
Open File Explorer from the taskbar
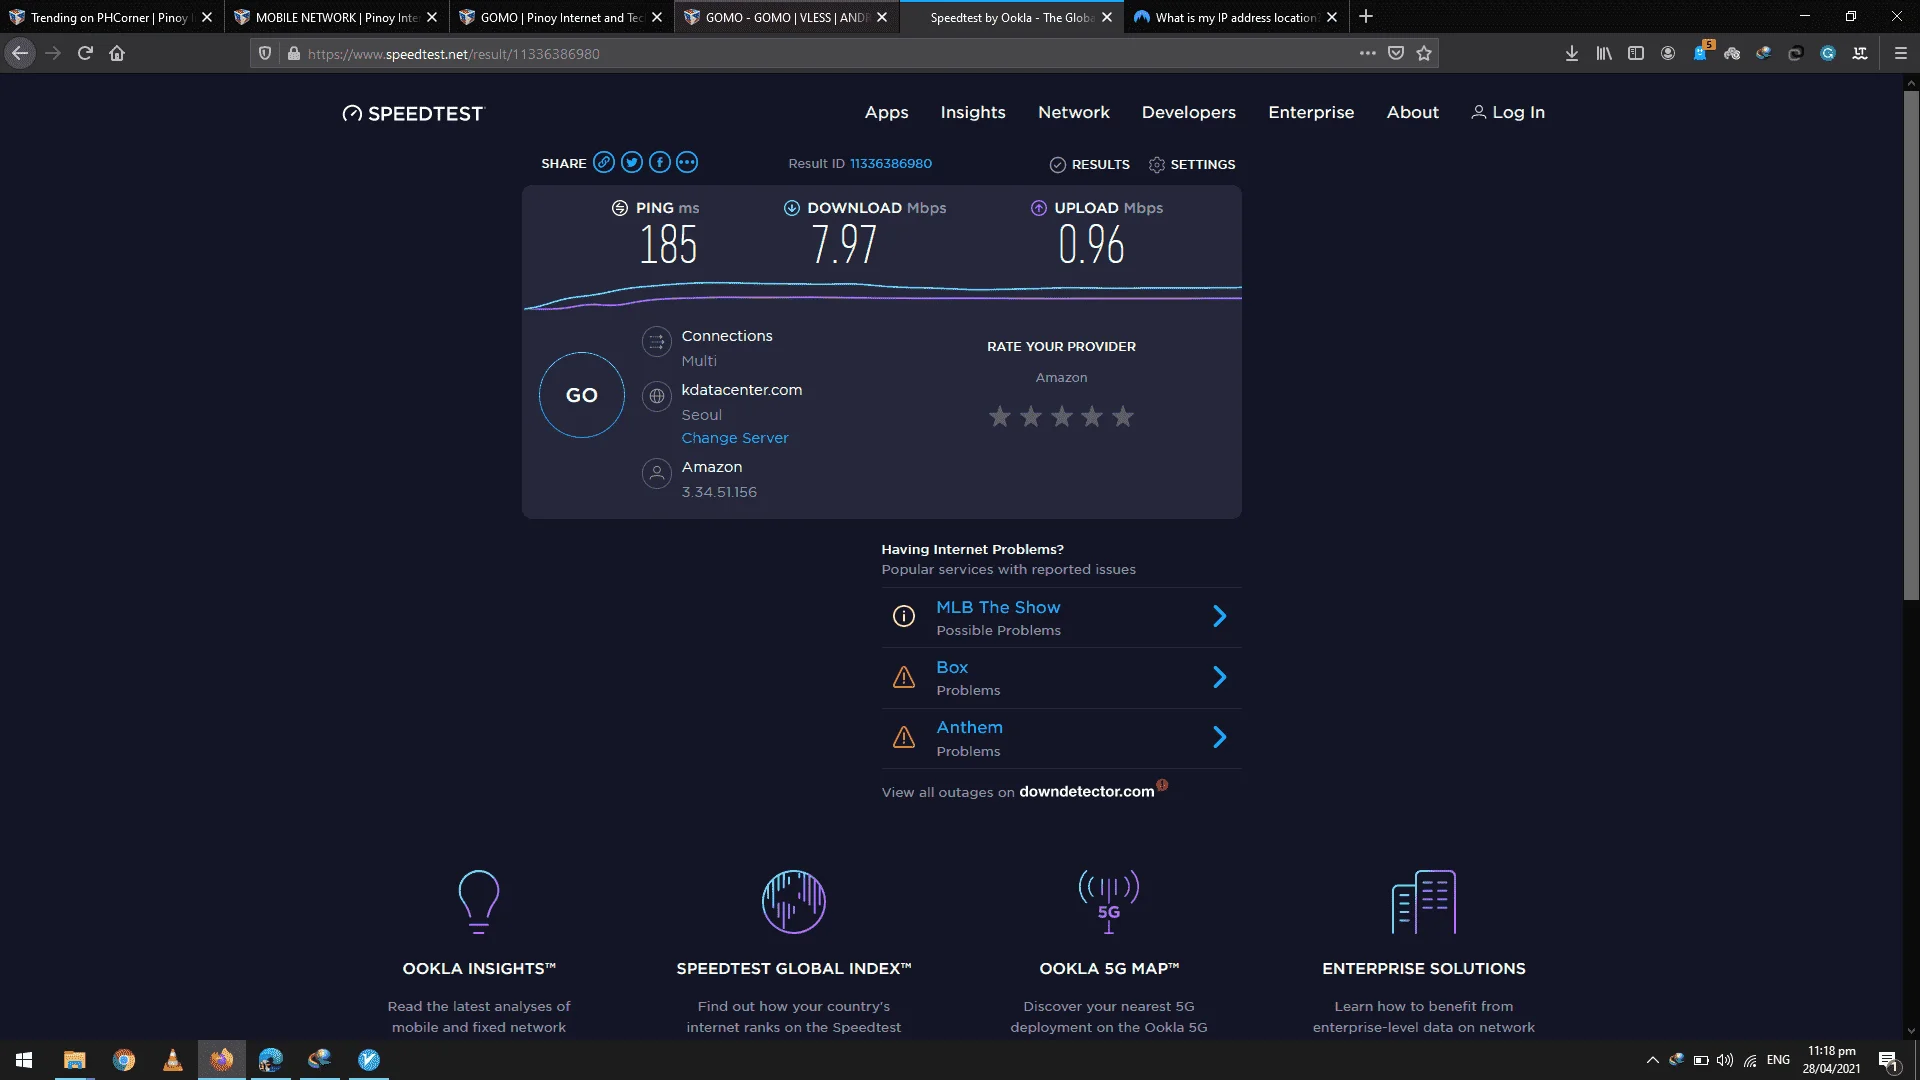point(74,1060)
